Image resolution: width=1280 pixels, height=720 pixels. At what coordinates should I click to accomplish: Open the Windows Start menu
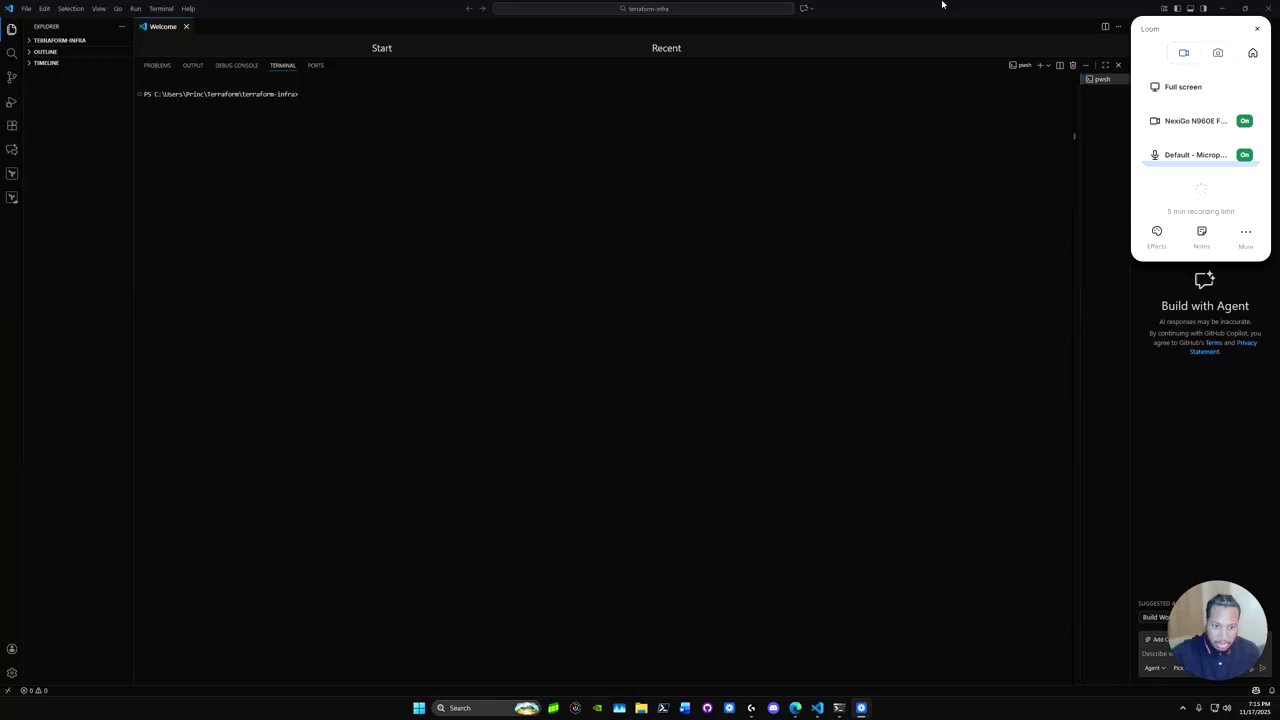(x=419, y=708)
